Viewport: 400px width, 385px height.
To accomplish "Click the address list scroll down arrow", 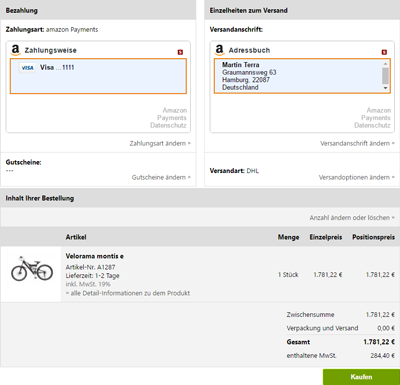I will pos(385,88).
